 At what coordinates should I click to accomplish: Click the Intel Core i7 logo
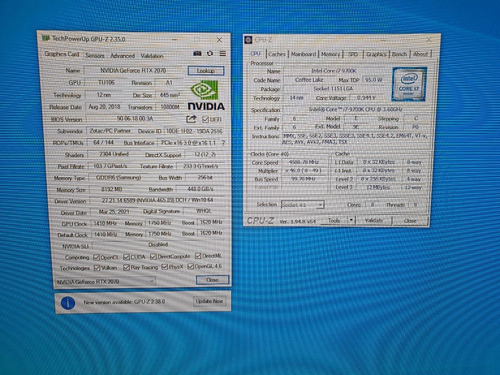pyautogui.click(x=409, y=84)
